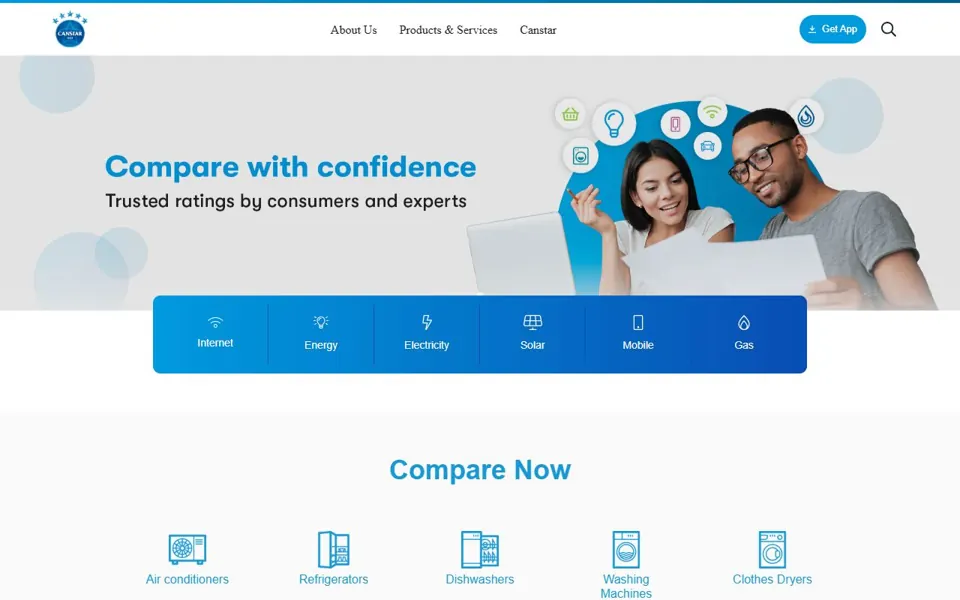
Task: Open the Refrigerators text link
Action: (x=334, y=579)
